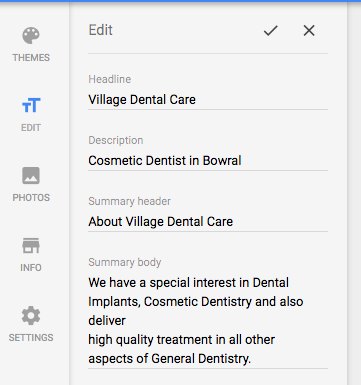Screen dimensions: 361x385
Task: Click the 'Summary header' field label
Action: click(129, 201)
